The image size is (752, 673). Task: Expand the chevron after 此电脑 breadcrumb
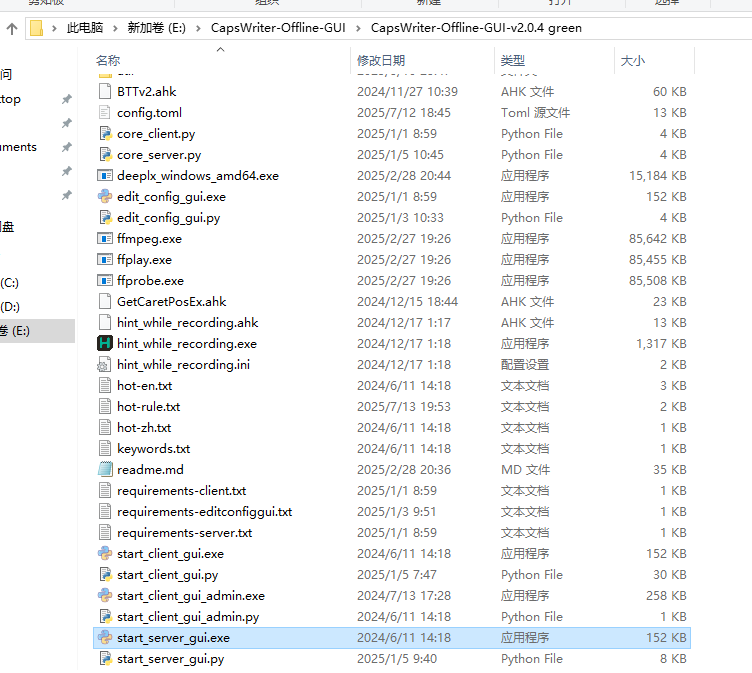[x=115, y=28]
